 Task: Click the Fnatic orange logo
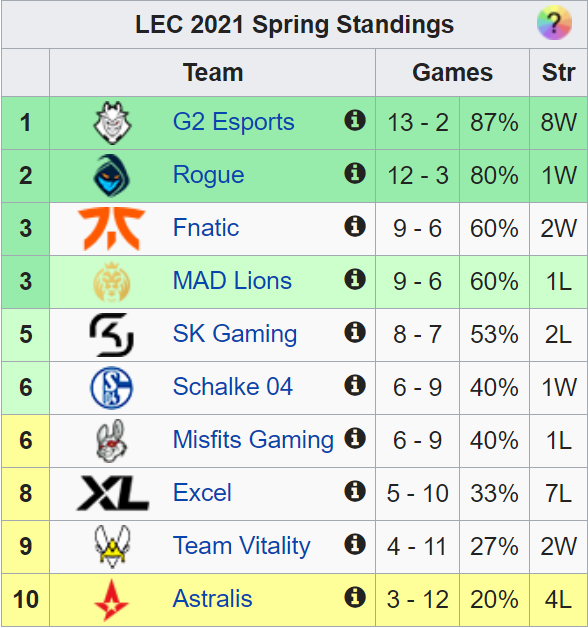(x=111, y=229)
